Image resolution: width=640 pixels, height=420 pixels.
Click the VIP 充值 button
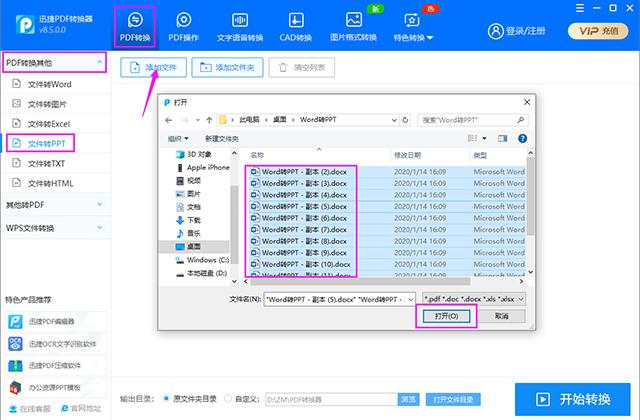tap(598, 31)
